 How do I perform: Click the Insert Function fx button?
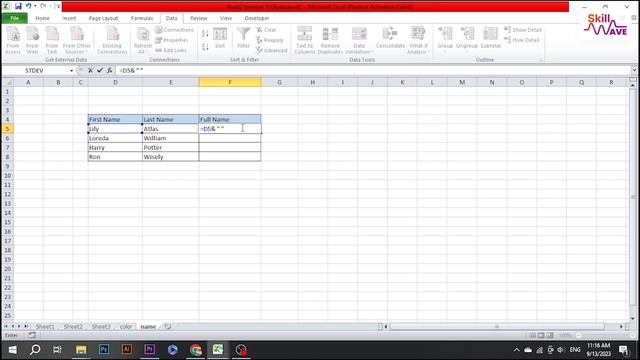[x=110, y=71]
